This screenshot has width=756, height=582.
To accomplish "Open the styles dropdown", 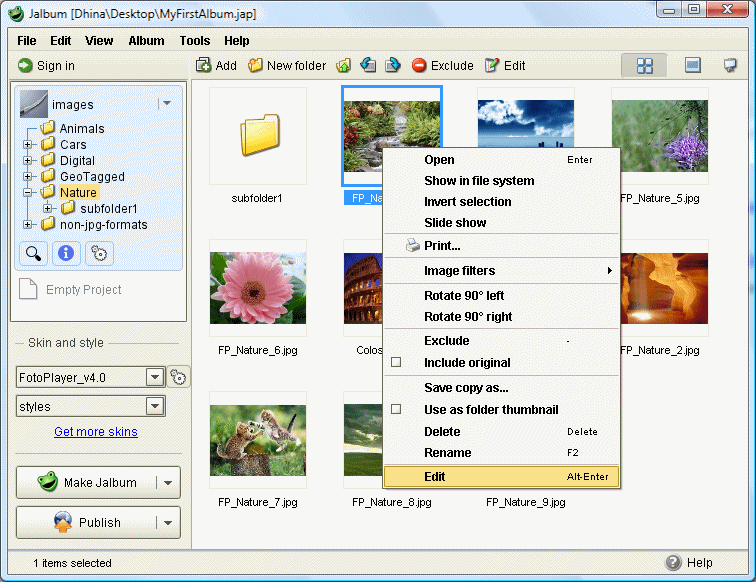I will coord(155,406).
